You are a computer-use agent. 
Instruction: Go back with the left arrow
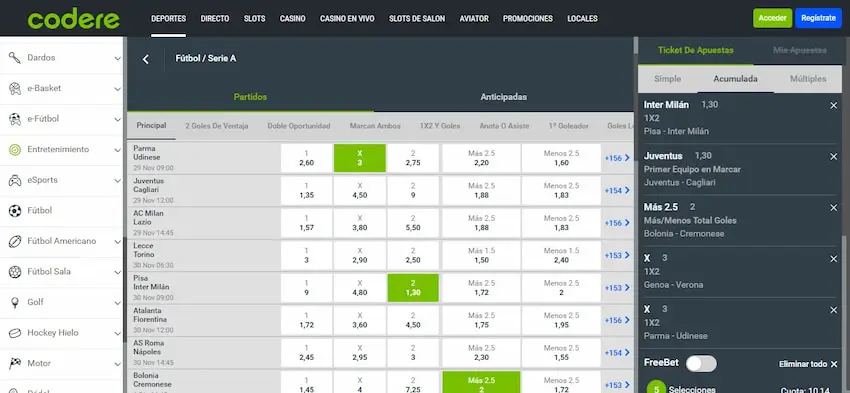click(145, 59)
